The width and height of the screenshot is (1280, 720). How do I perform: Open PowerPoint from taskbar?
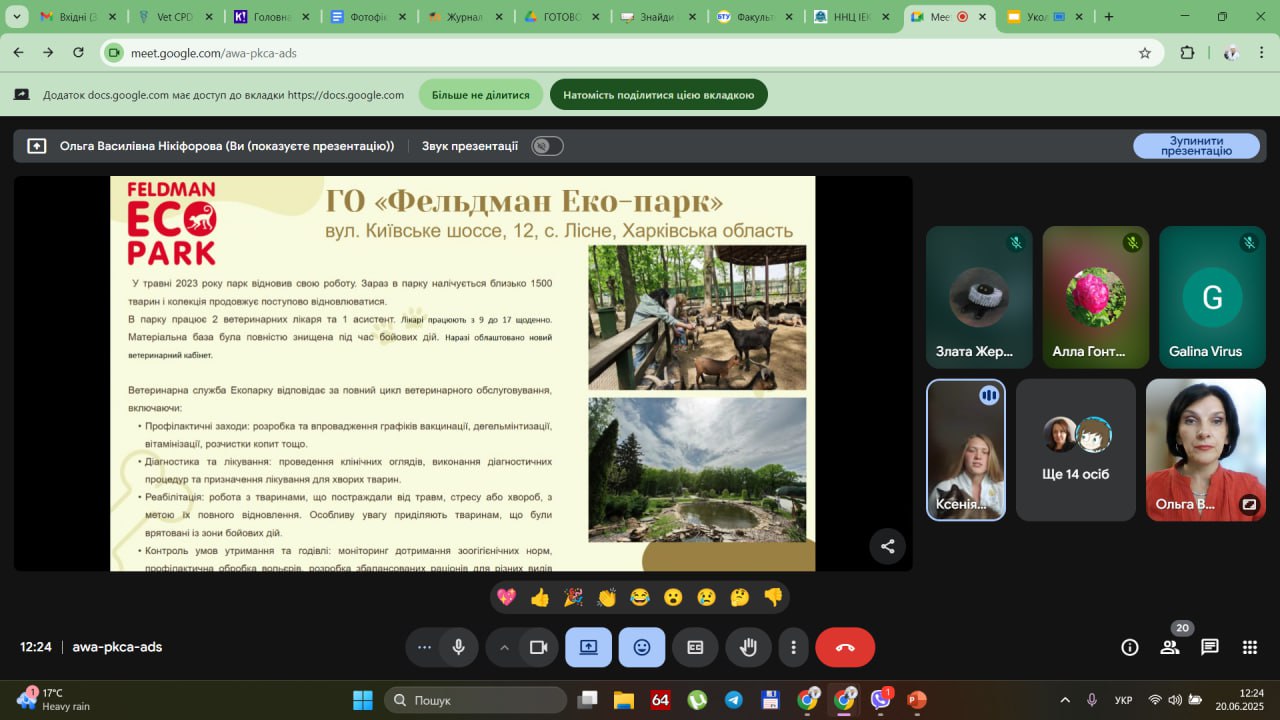point(916,700)
